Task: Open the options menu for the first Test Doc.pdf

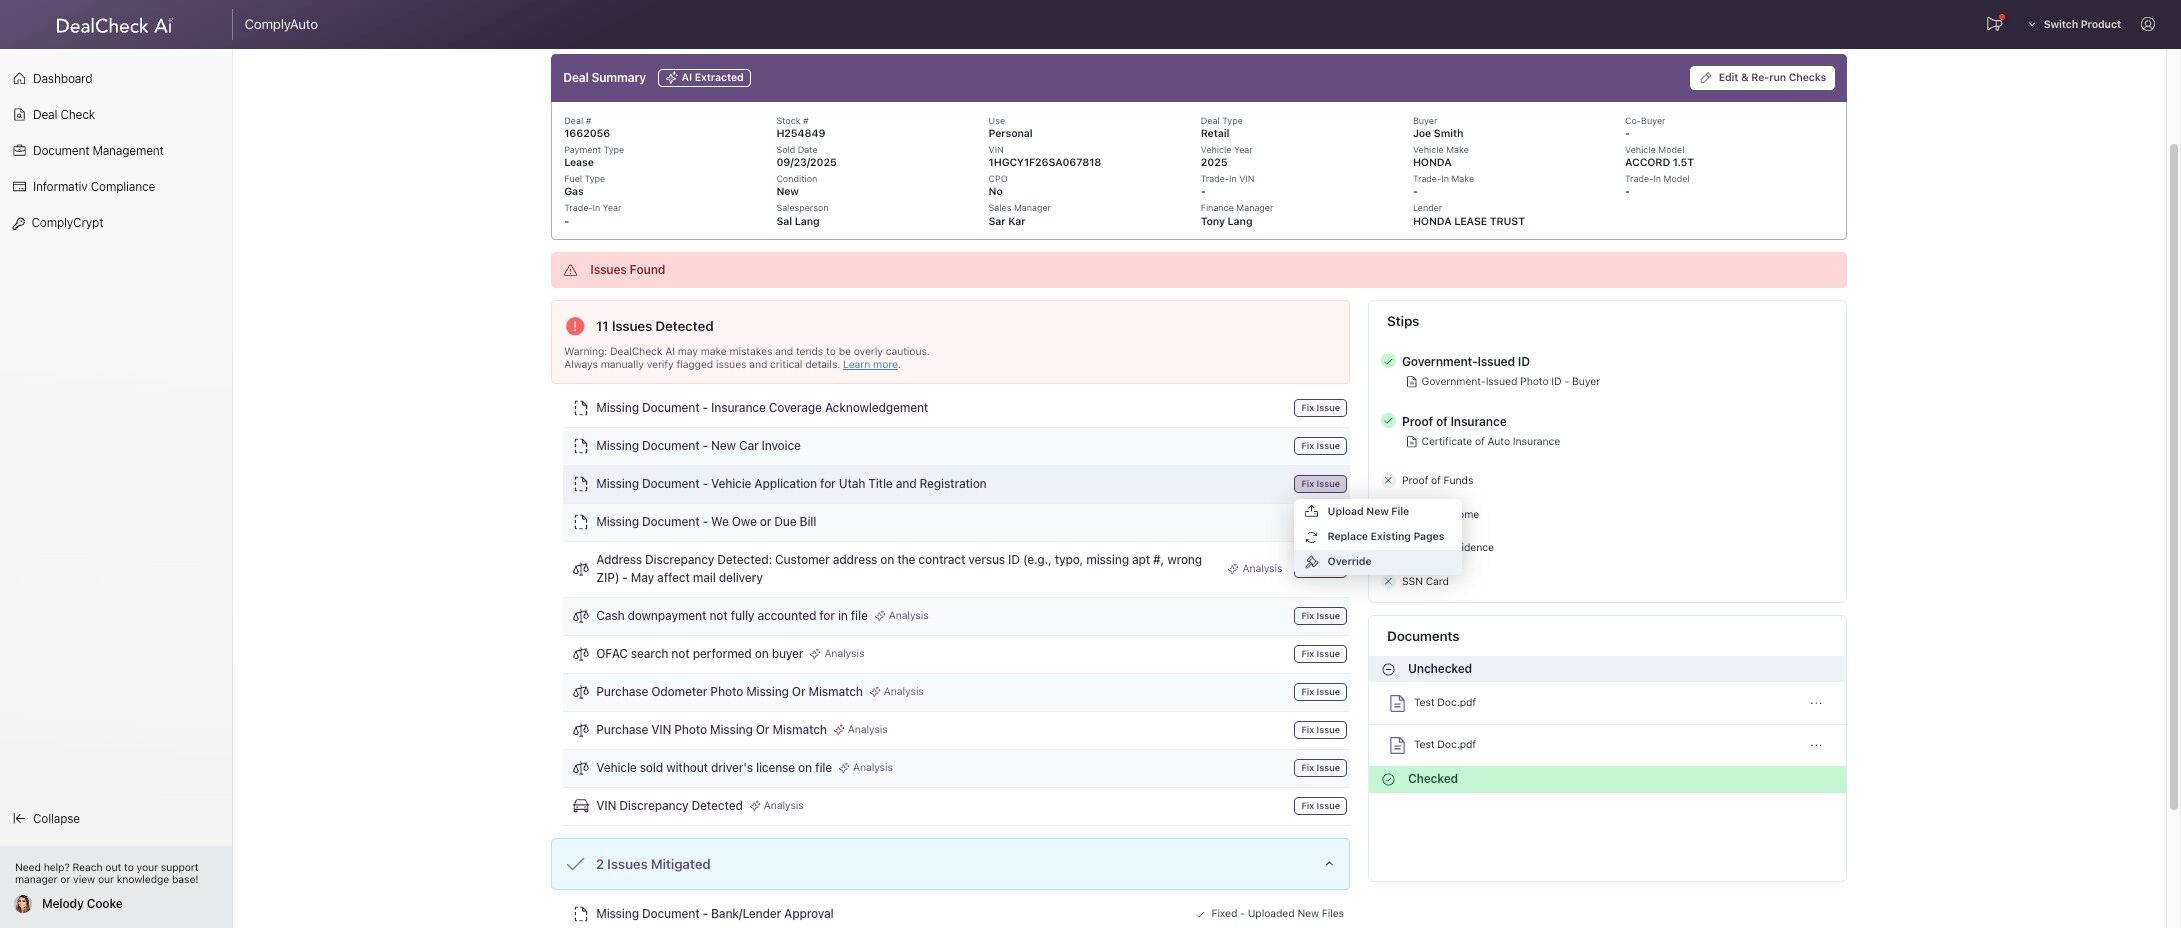Action: (1816, 703)
